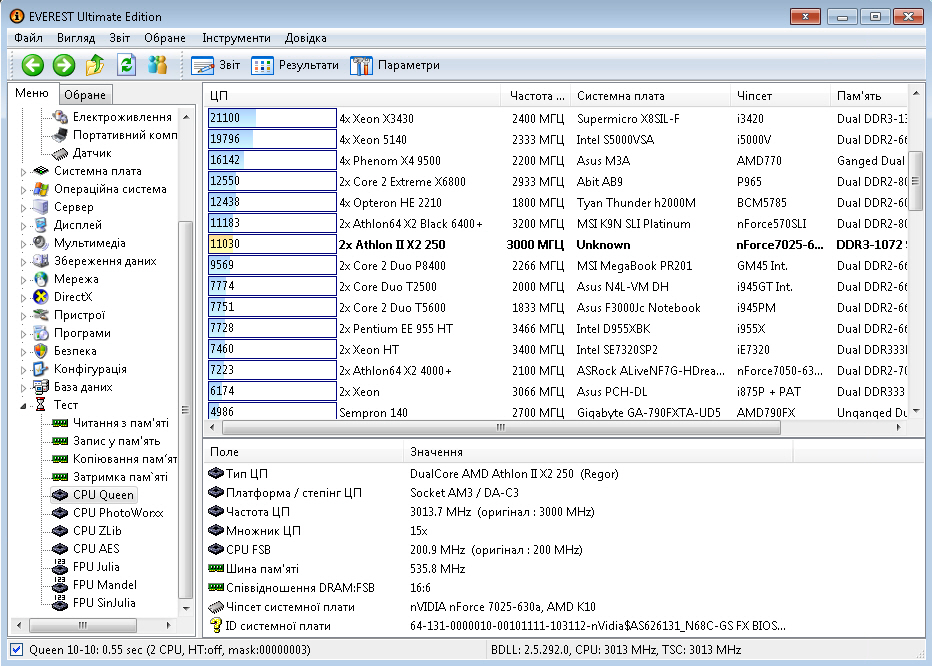Open the Довідка menu

tap(306, 38)
